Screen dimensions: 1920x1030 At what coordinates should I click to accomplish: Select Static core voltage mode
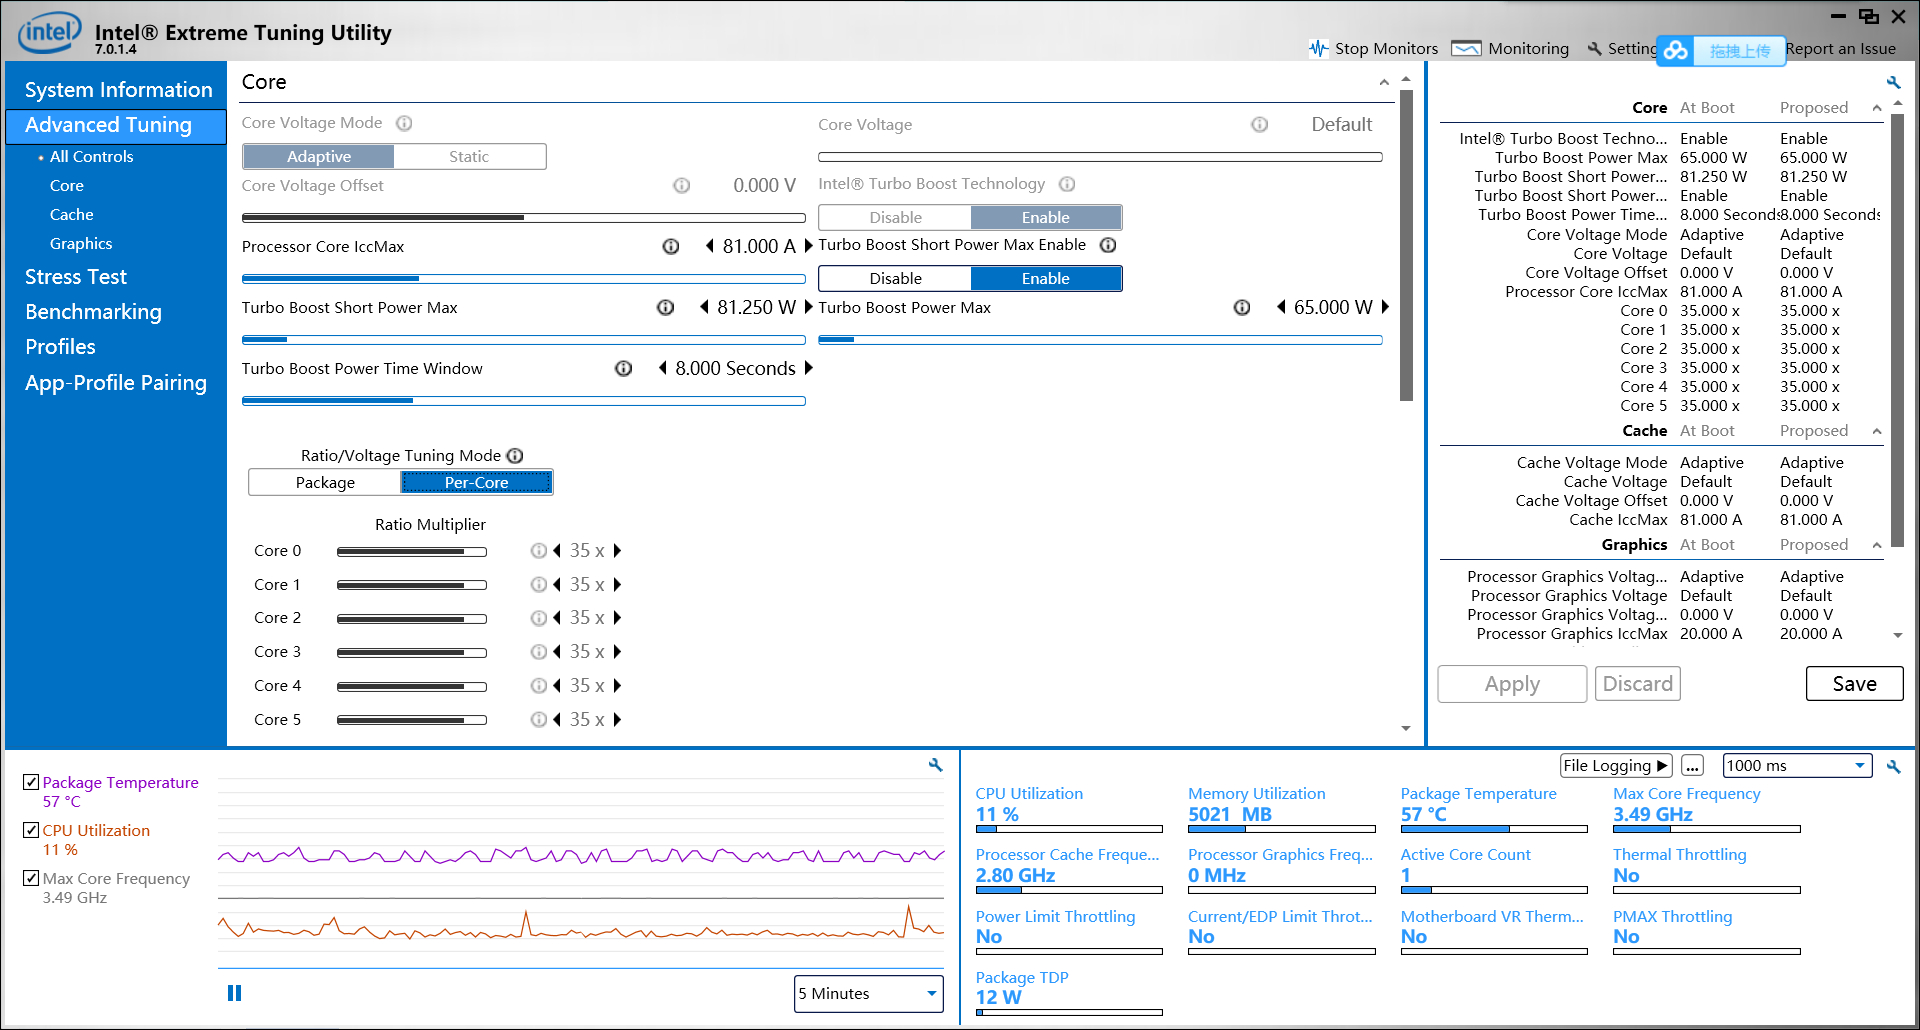(x=469, y=156)
